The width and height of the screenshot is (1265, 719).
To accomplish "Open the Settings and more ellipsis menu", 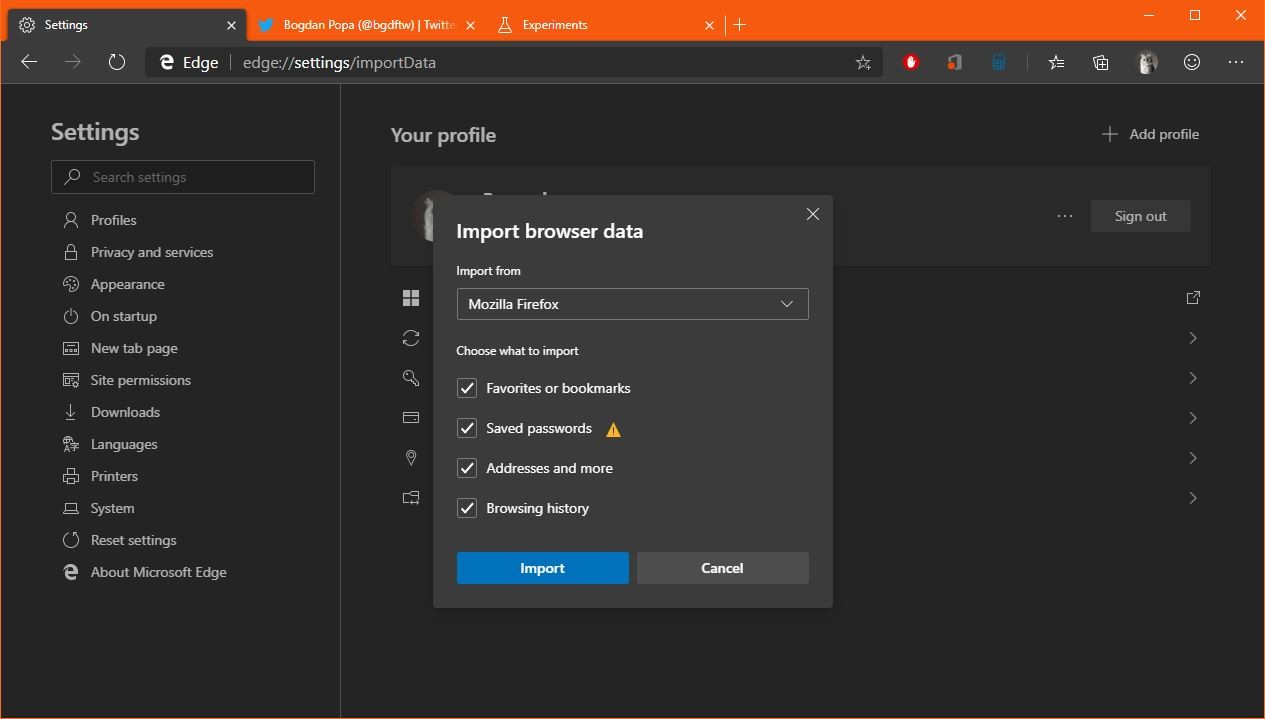I will (1236, 62).
